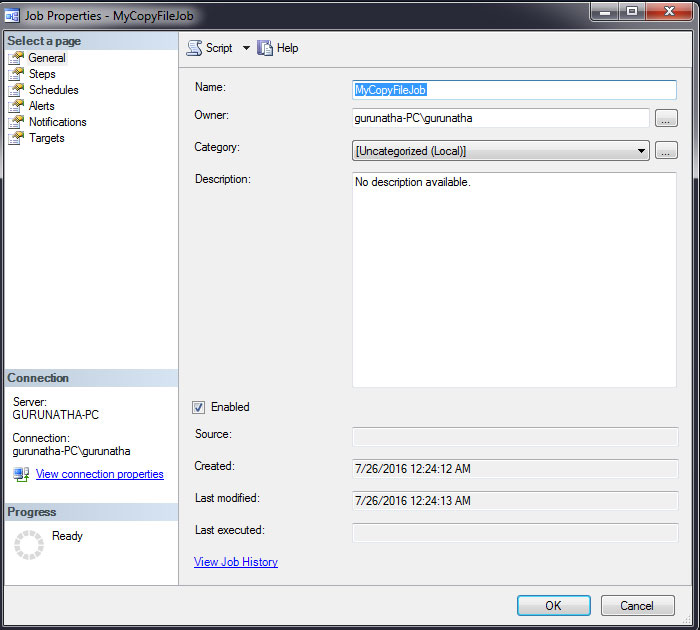The height and width of the screenshot is (630, 700).
Task: Click the Notifications page icon
Action: pyautogui.click(x=16, y=122)
